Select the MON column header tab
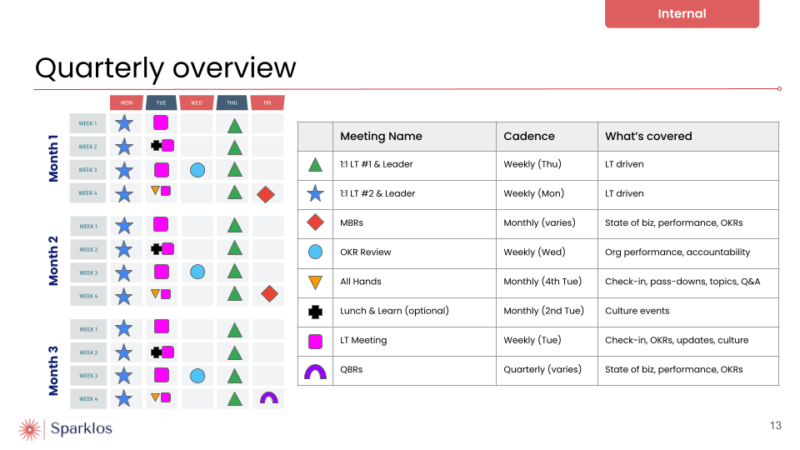The width and height of the screenshot is (800, 450). pos(126,102)
